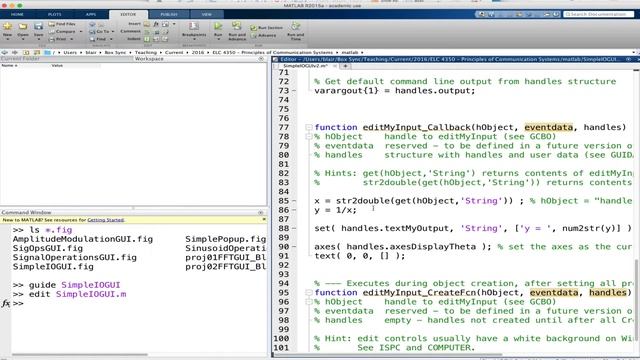
Task: Click the fx function browser icon
Action: point(6,303)
